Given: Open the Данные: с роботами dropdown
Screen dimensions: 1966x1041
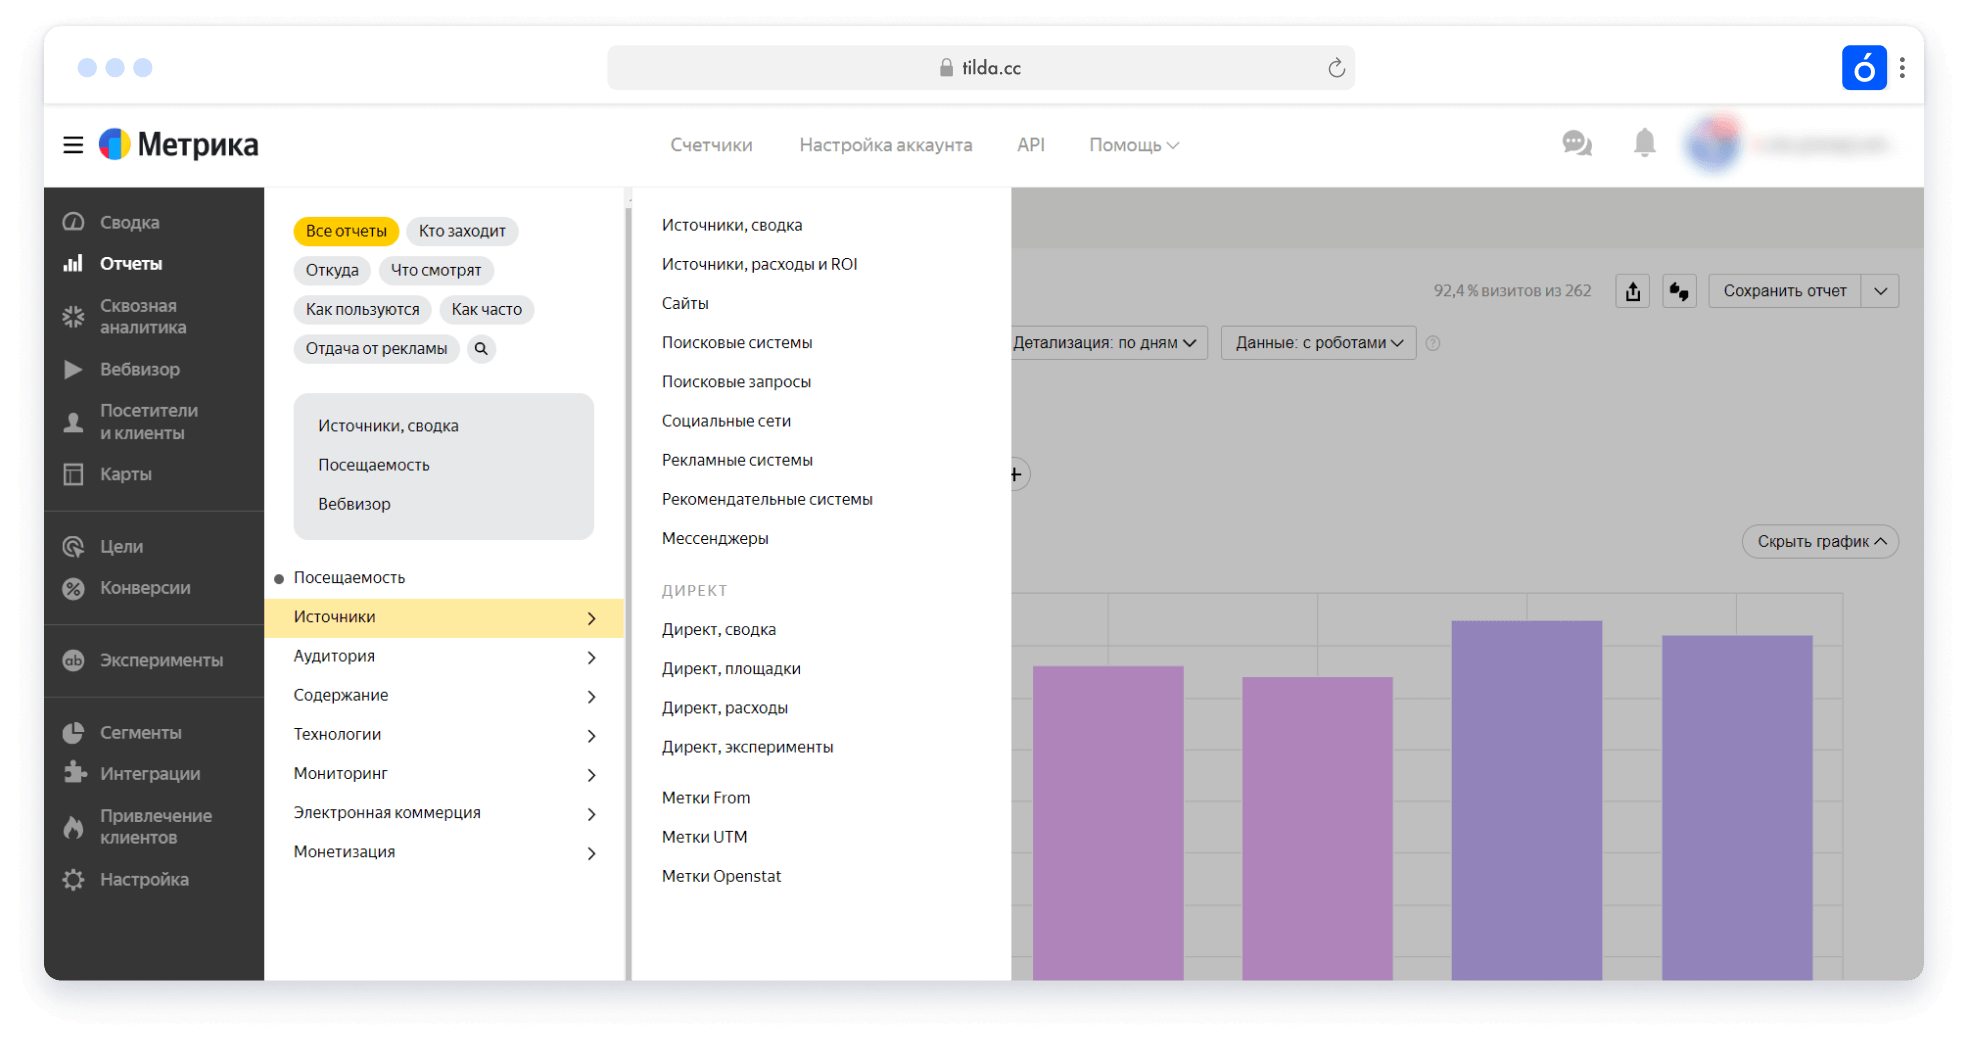Looking at the screenshot, I should (1318, 343).
